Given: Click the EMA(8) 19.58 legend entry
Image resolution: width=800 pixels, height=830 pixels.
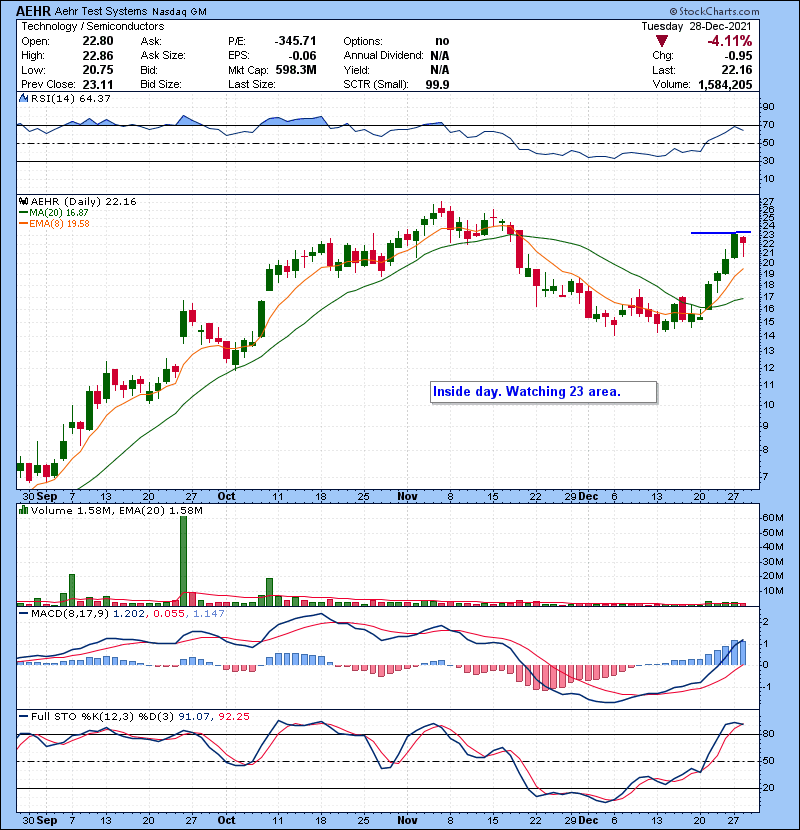Looking at the screenshot, I should [54, 223].
